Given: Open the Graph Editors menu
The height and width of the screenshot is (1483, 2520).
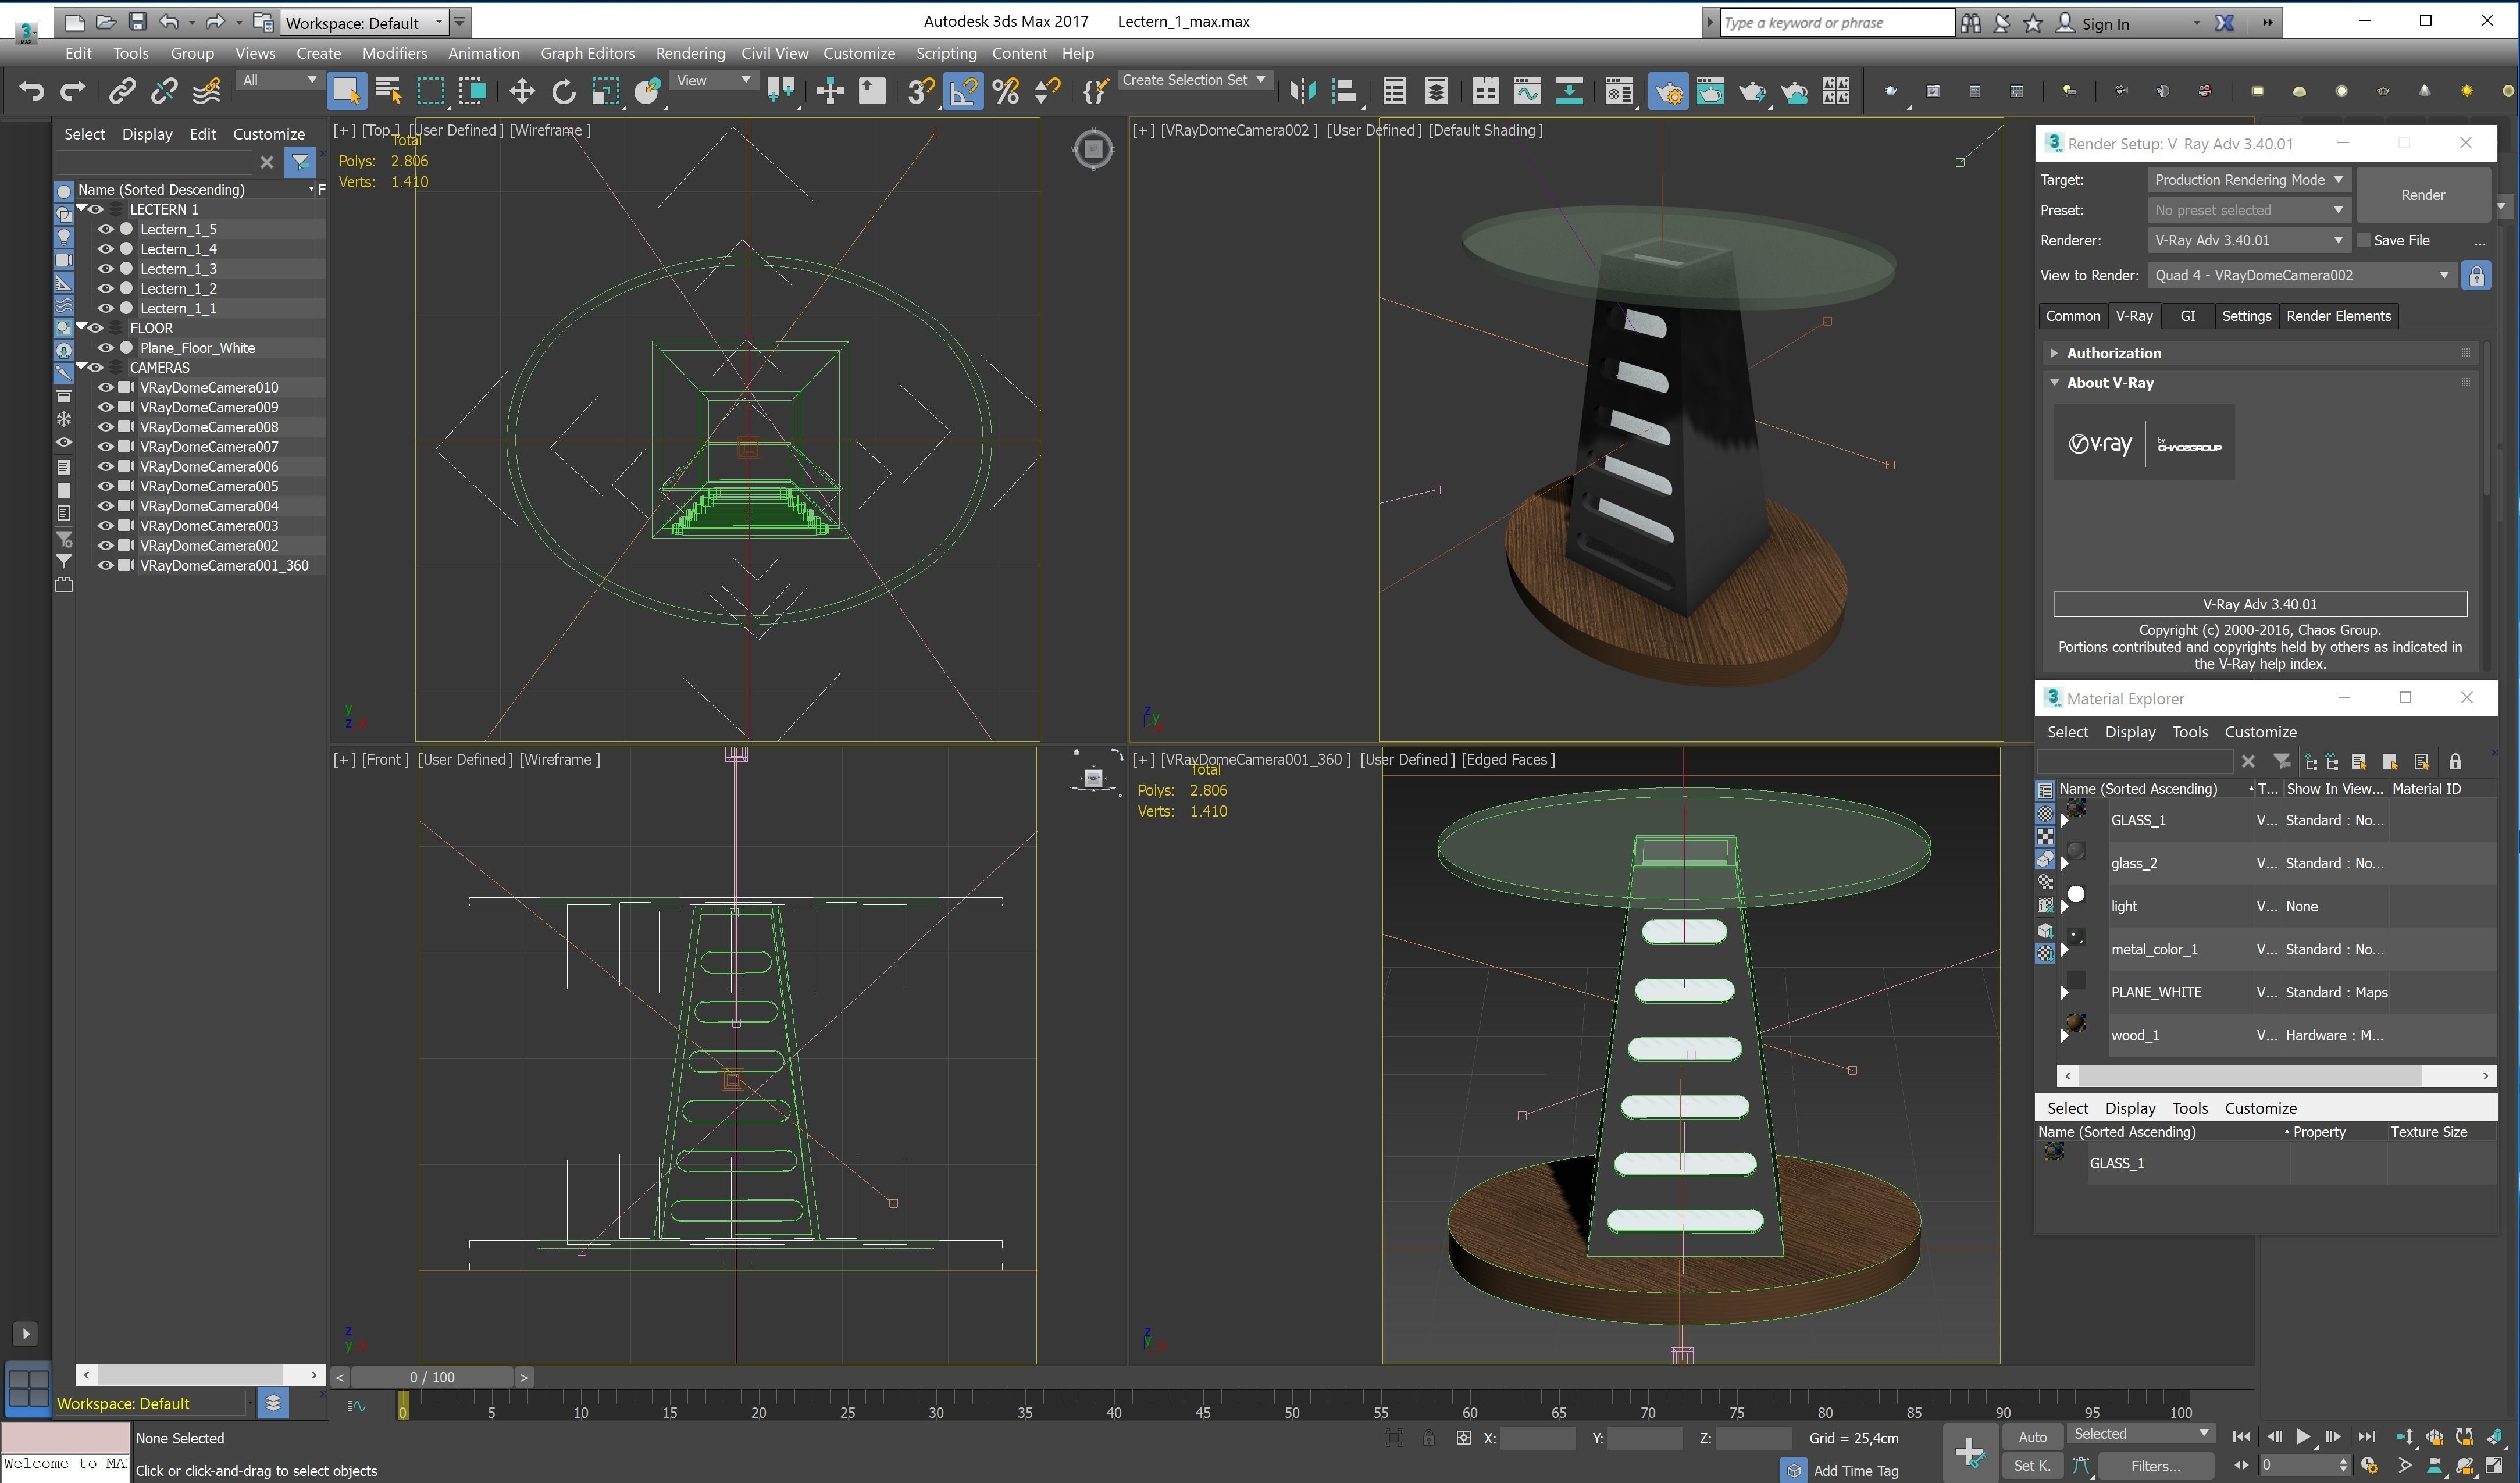Looking at the screenshot, I should [587, 53].
